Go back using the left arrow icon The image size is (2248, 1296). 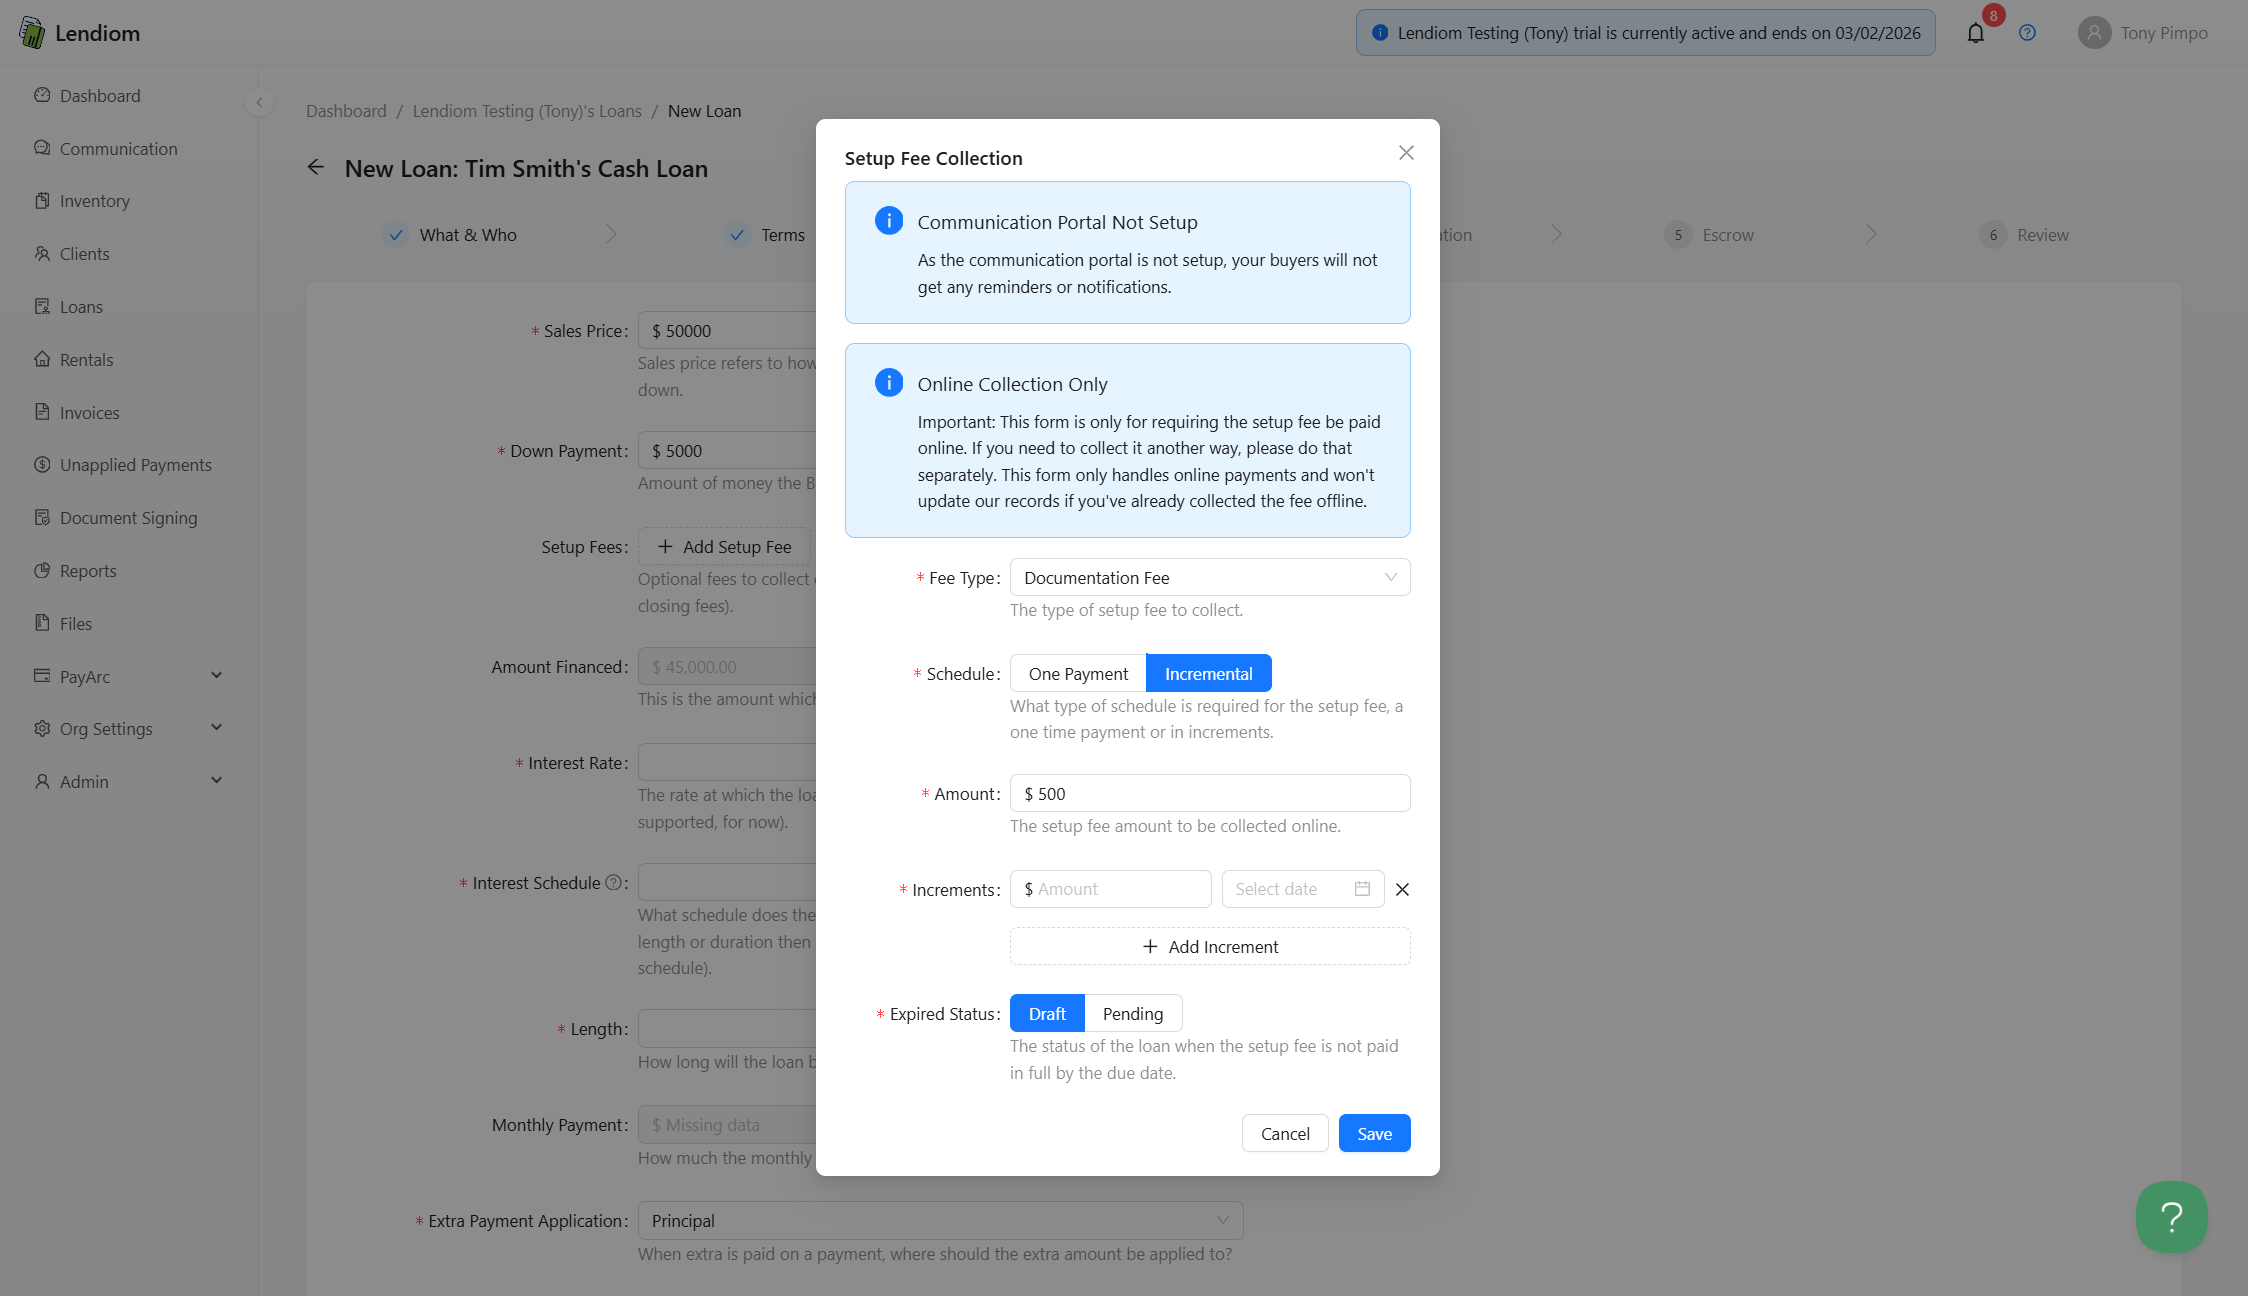pyautogui.click(x=316, y=168)
